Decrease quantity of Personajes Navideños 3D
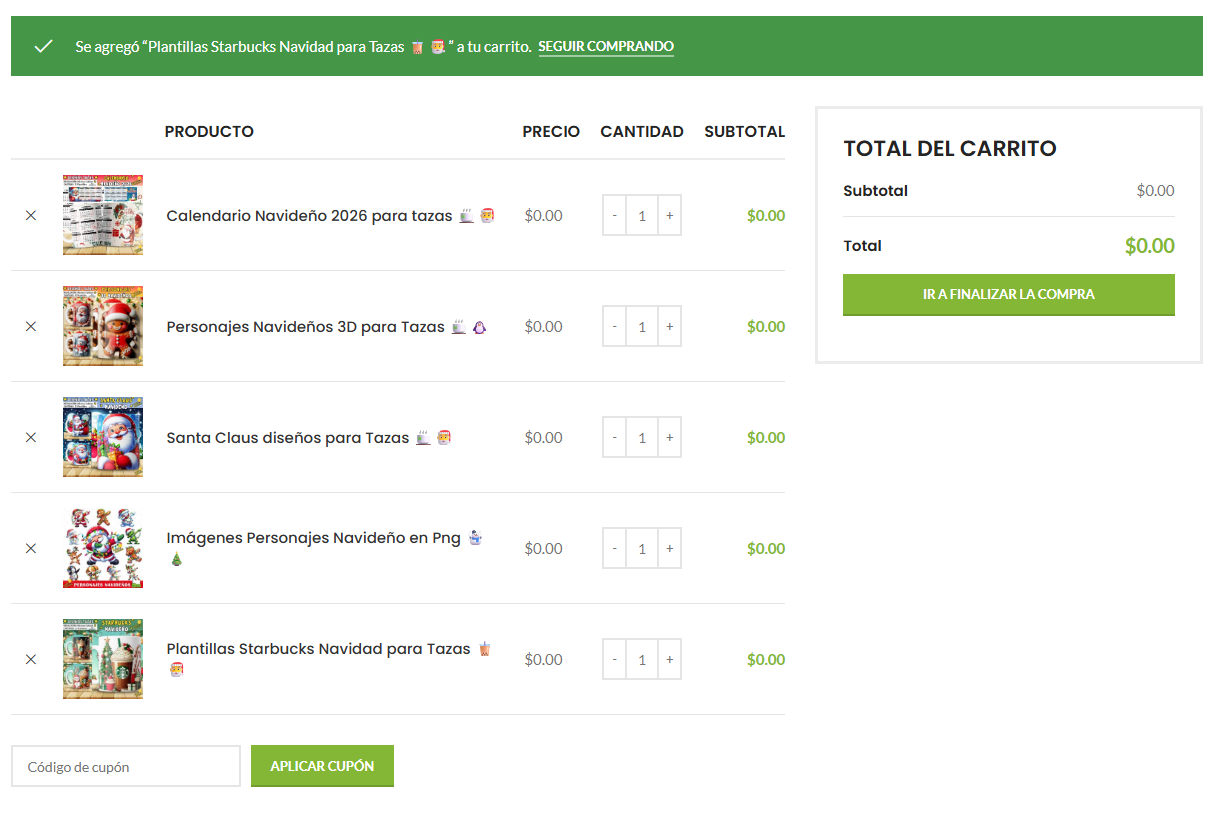This screenshot has width=1224, height=824. 614,326
